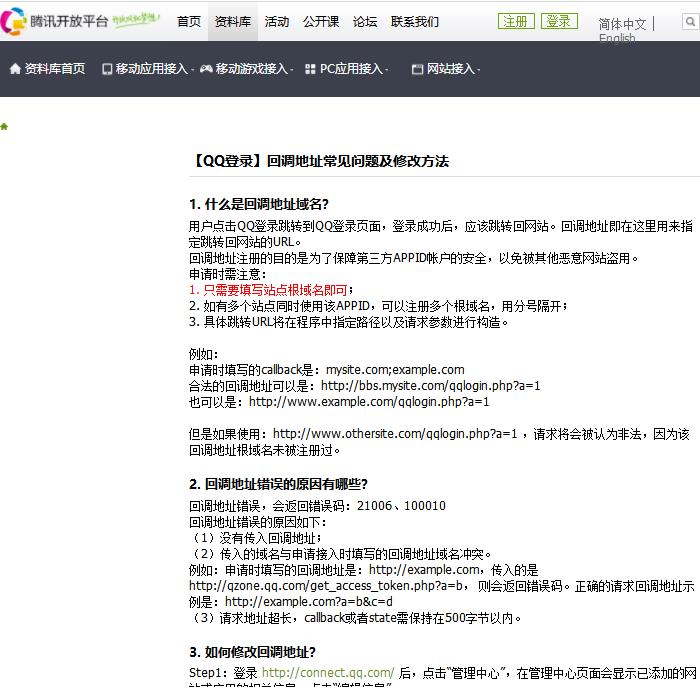Click 联系我们 in the top navigation
The width and height of the screenshot is (700, 687).
(x=415, y=21)
